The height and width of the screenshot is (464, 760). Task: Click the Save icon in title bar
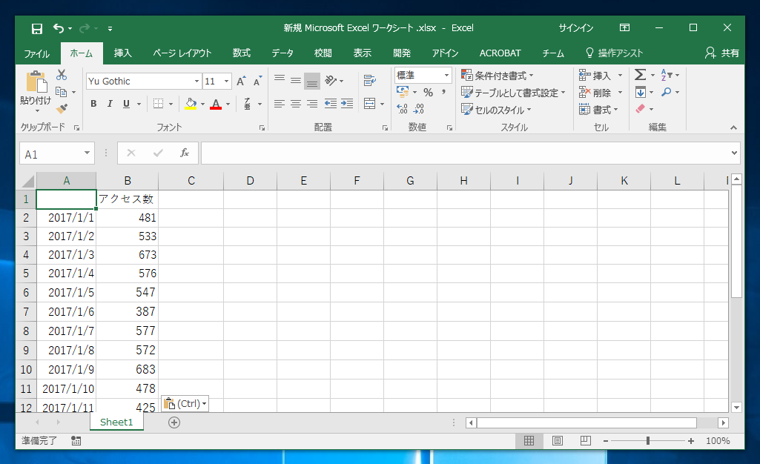(x=37, y=28)
